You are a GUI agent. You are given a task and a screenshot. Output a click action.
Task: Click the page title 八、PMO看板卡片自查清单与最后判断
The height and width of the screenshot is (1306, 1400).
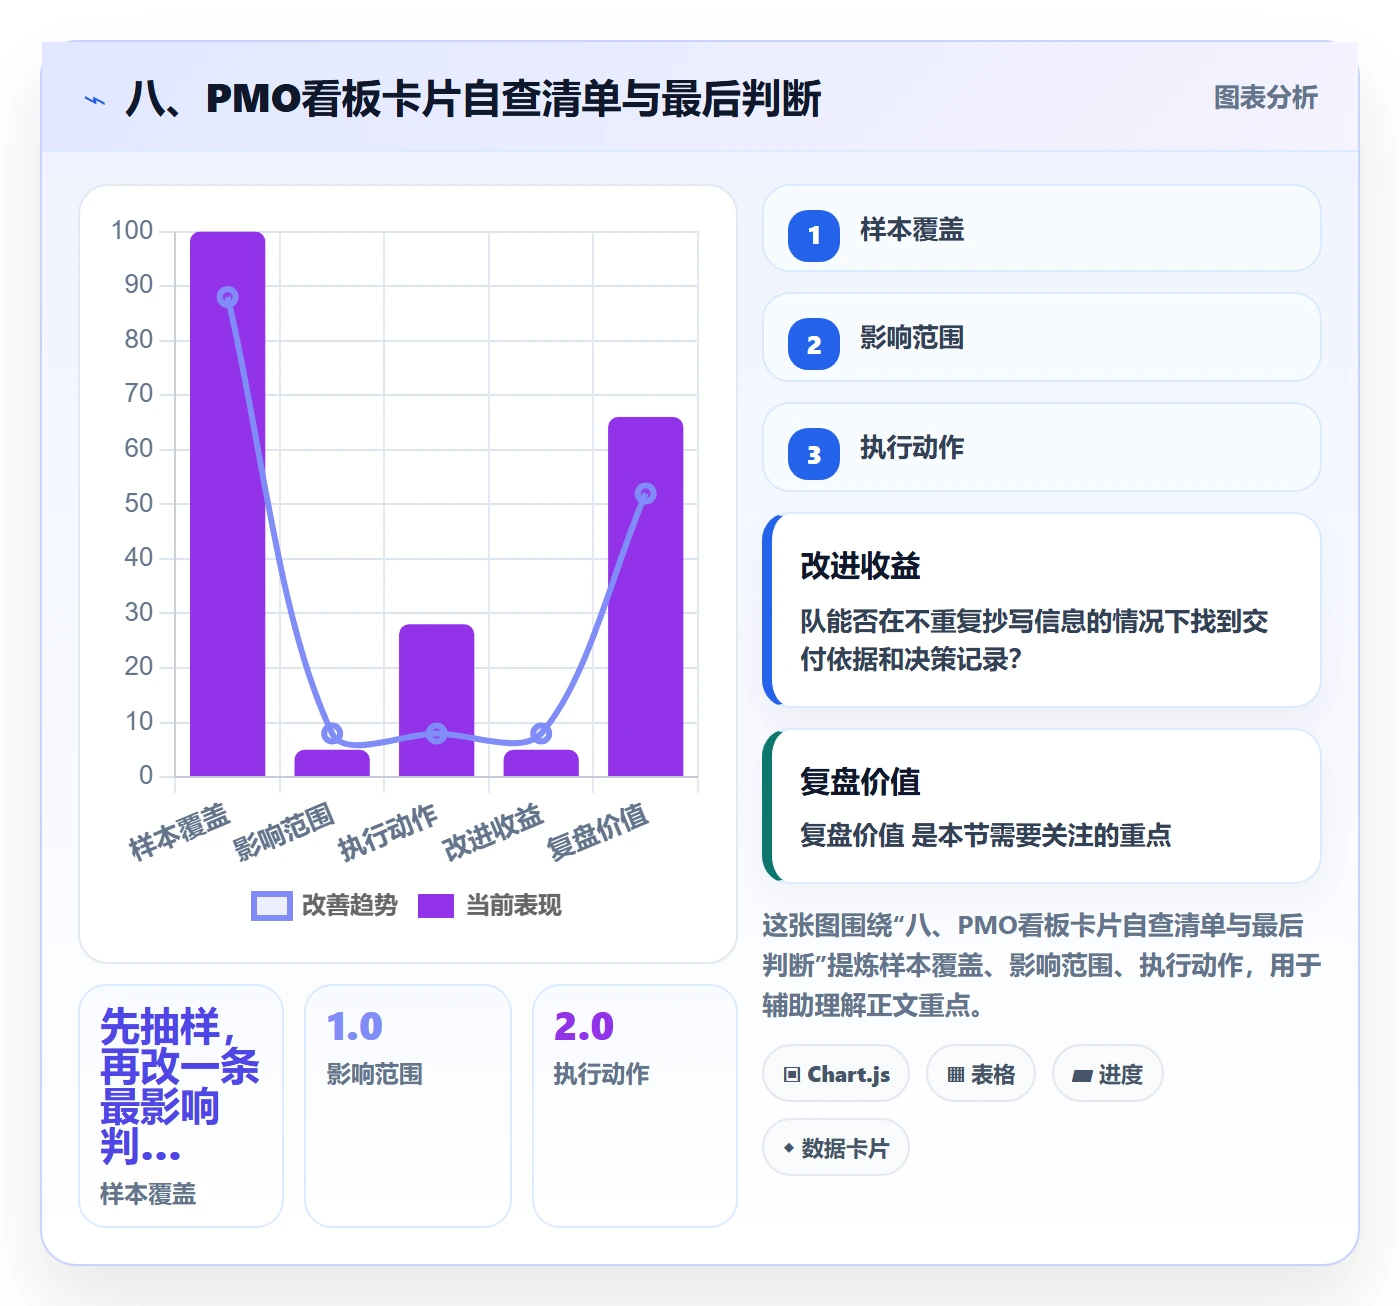click(474, 99)
